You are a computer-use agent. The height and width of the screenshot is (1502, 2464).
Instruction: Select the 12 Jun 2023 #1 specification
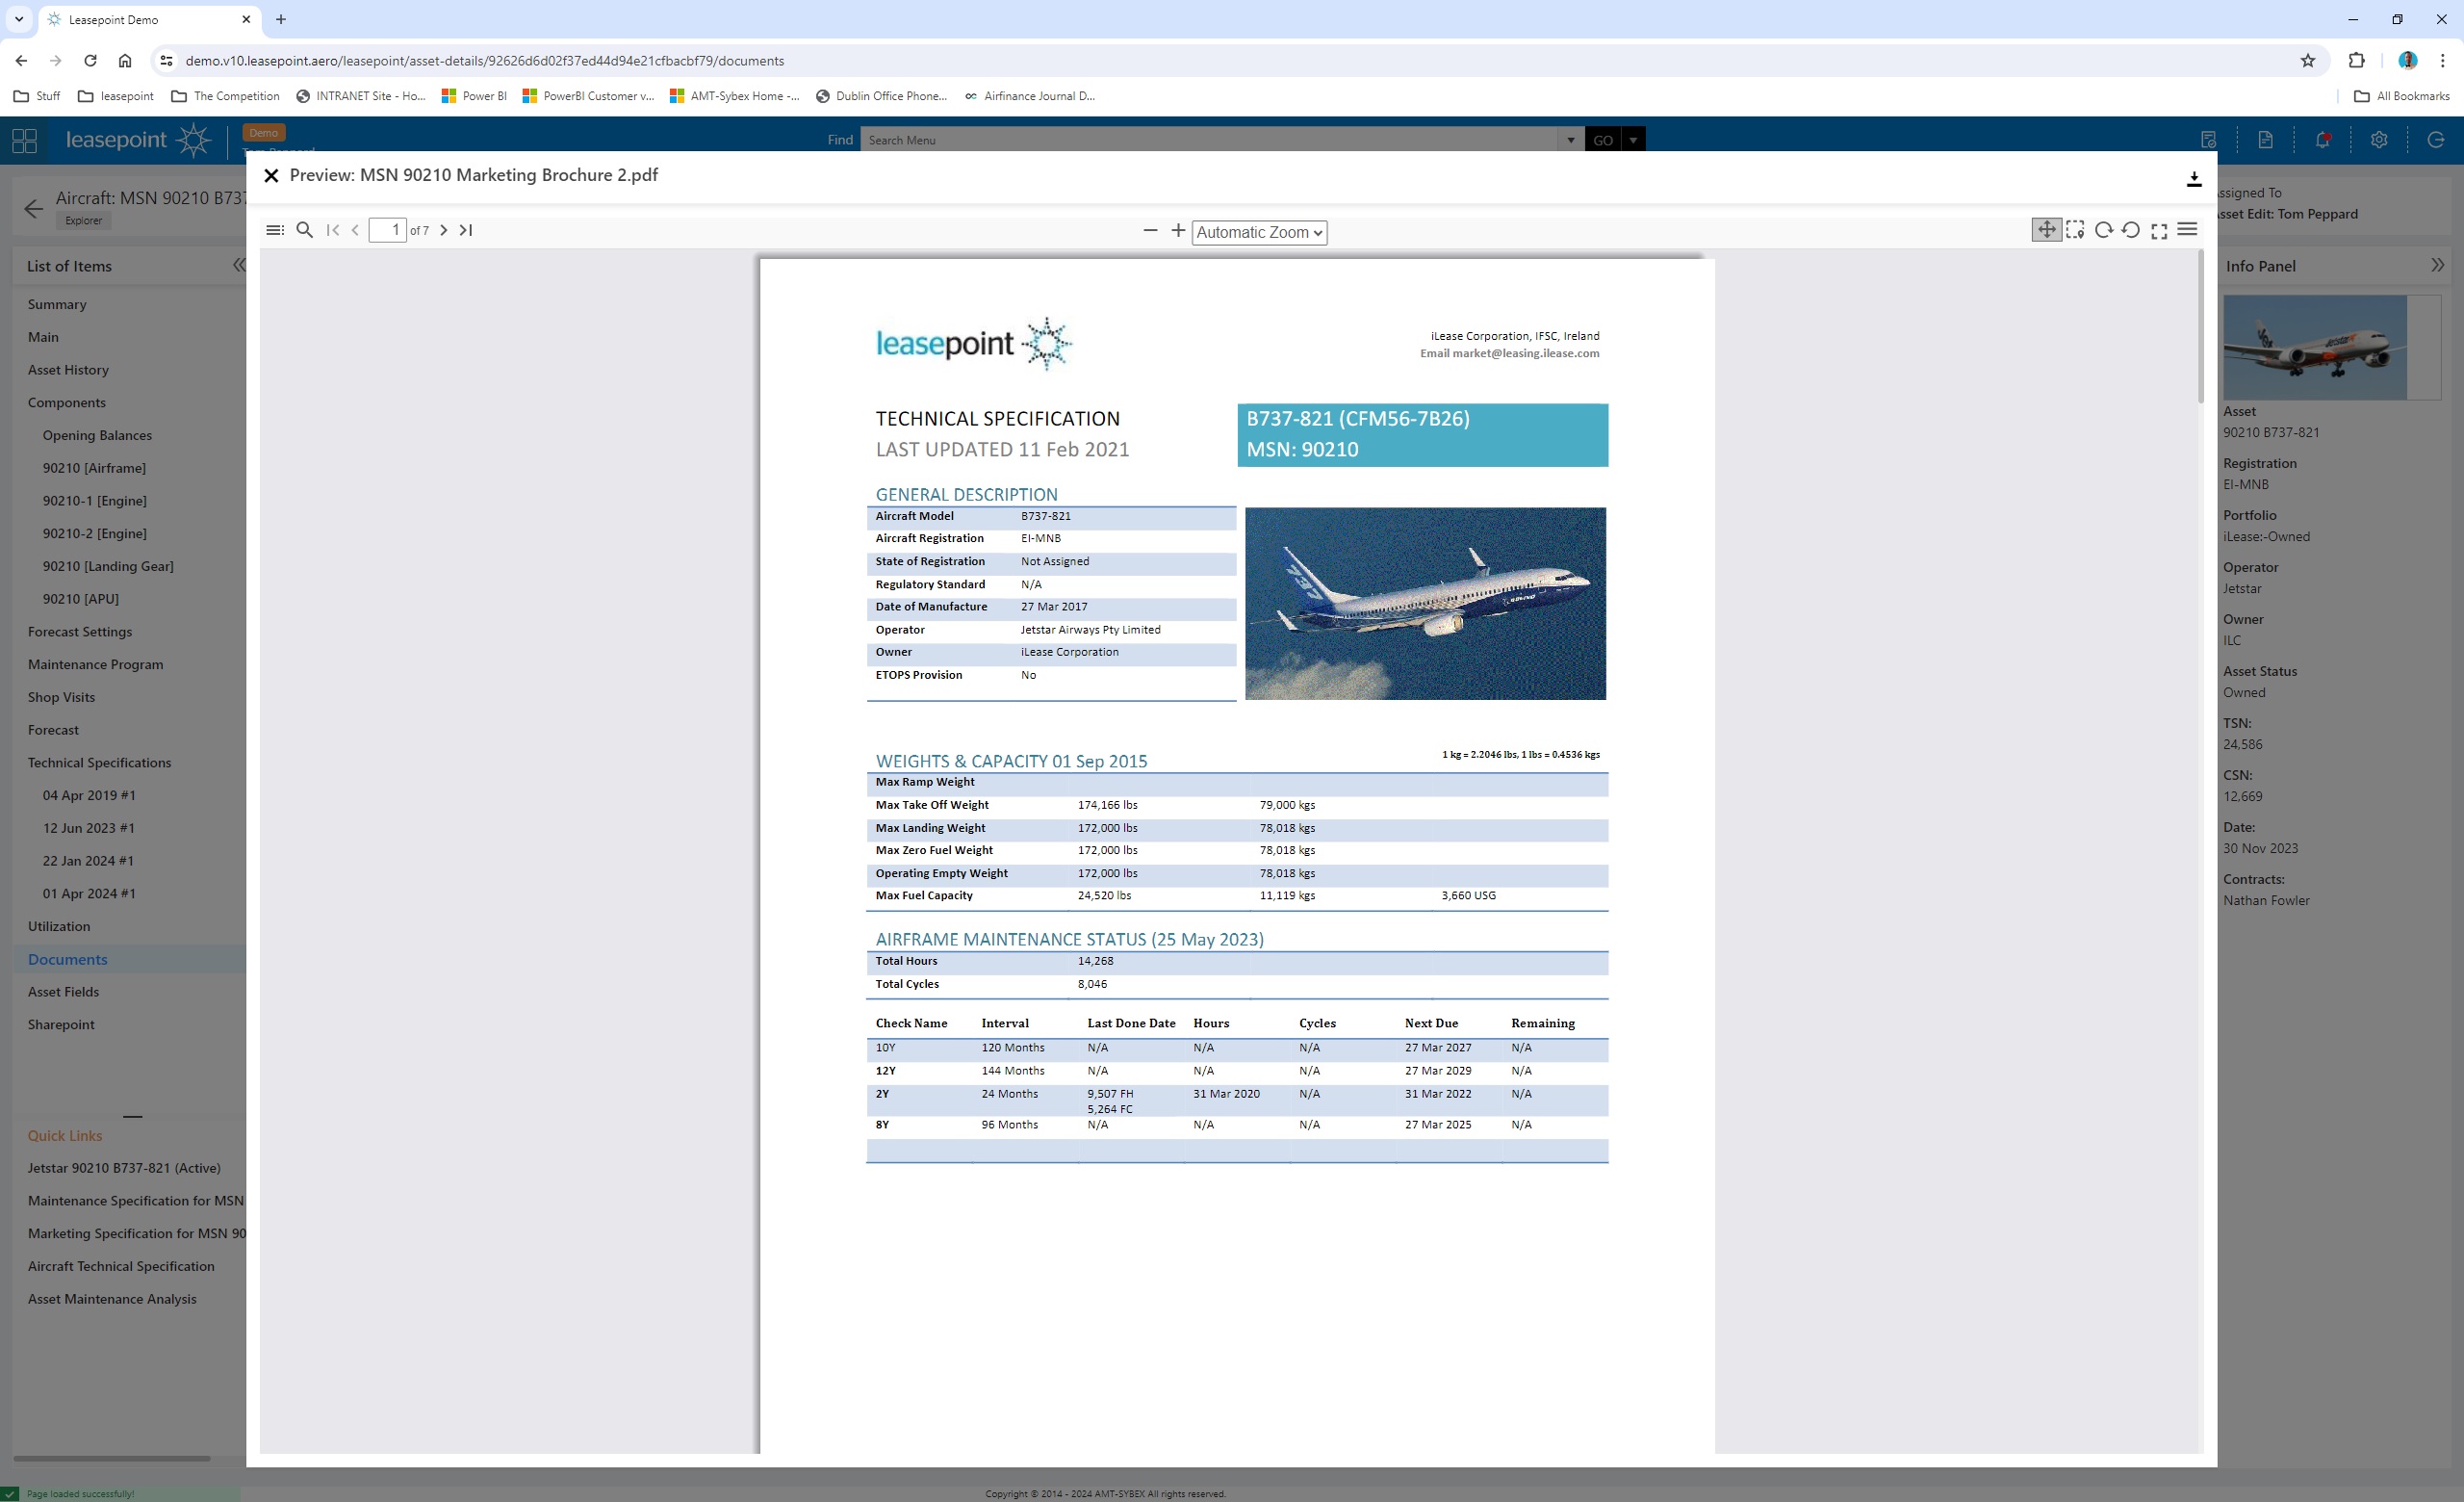point(88,828)
